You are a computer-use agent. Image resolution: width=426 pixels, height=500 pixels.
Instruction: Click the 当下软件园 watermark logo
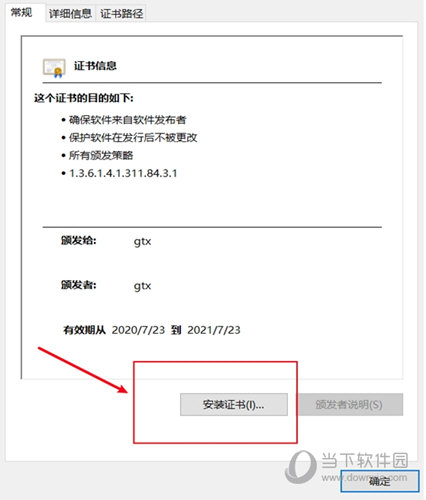point(347,465)
